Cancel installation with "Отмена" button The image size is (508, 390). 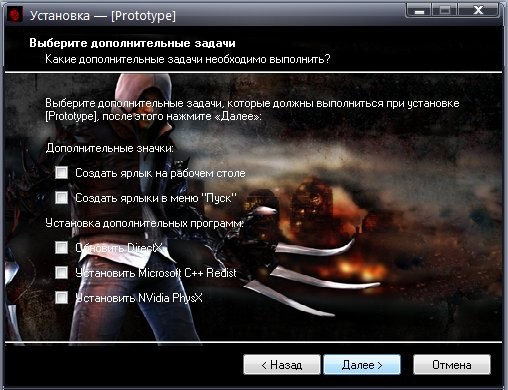[452, 365]
